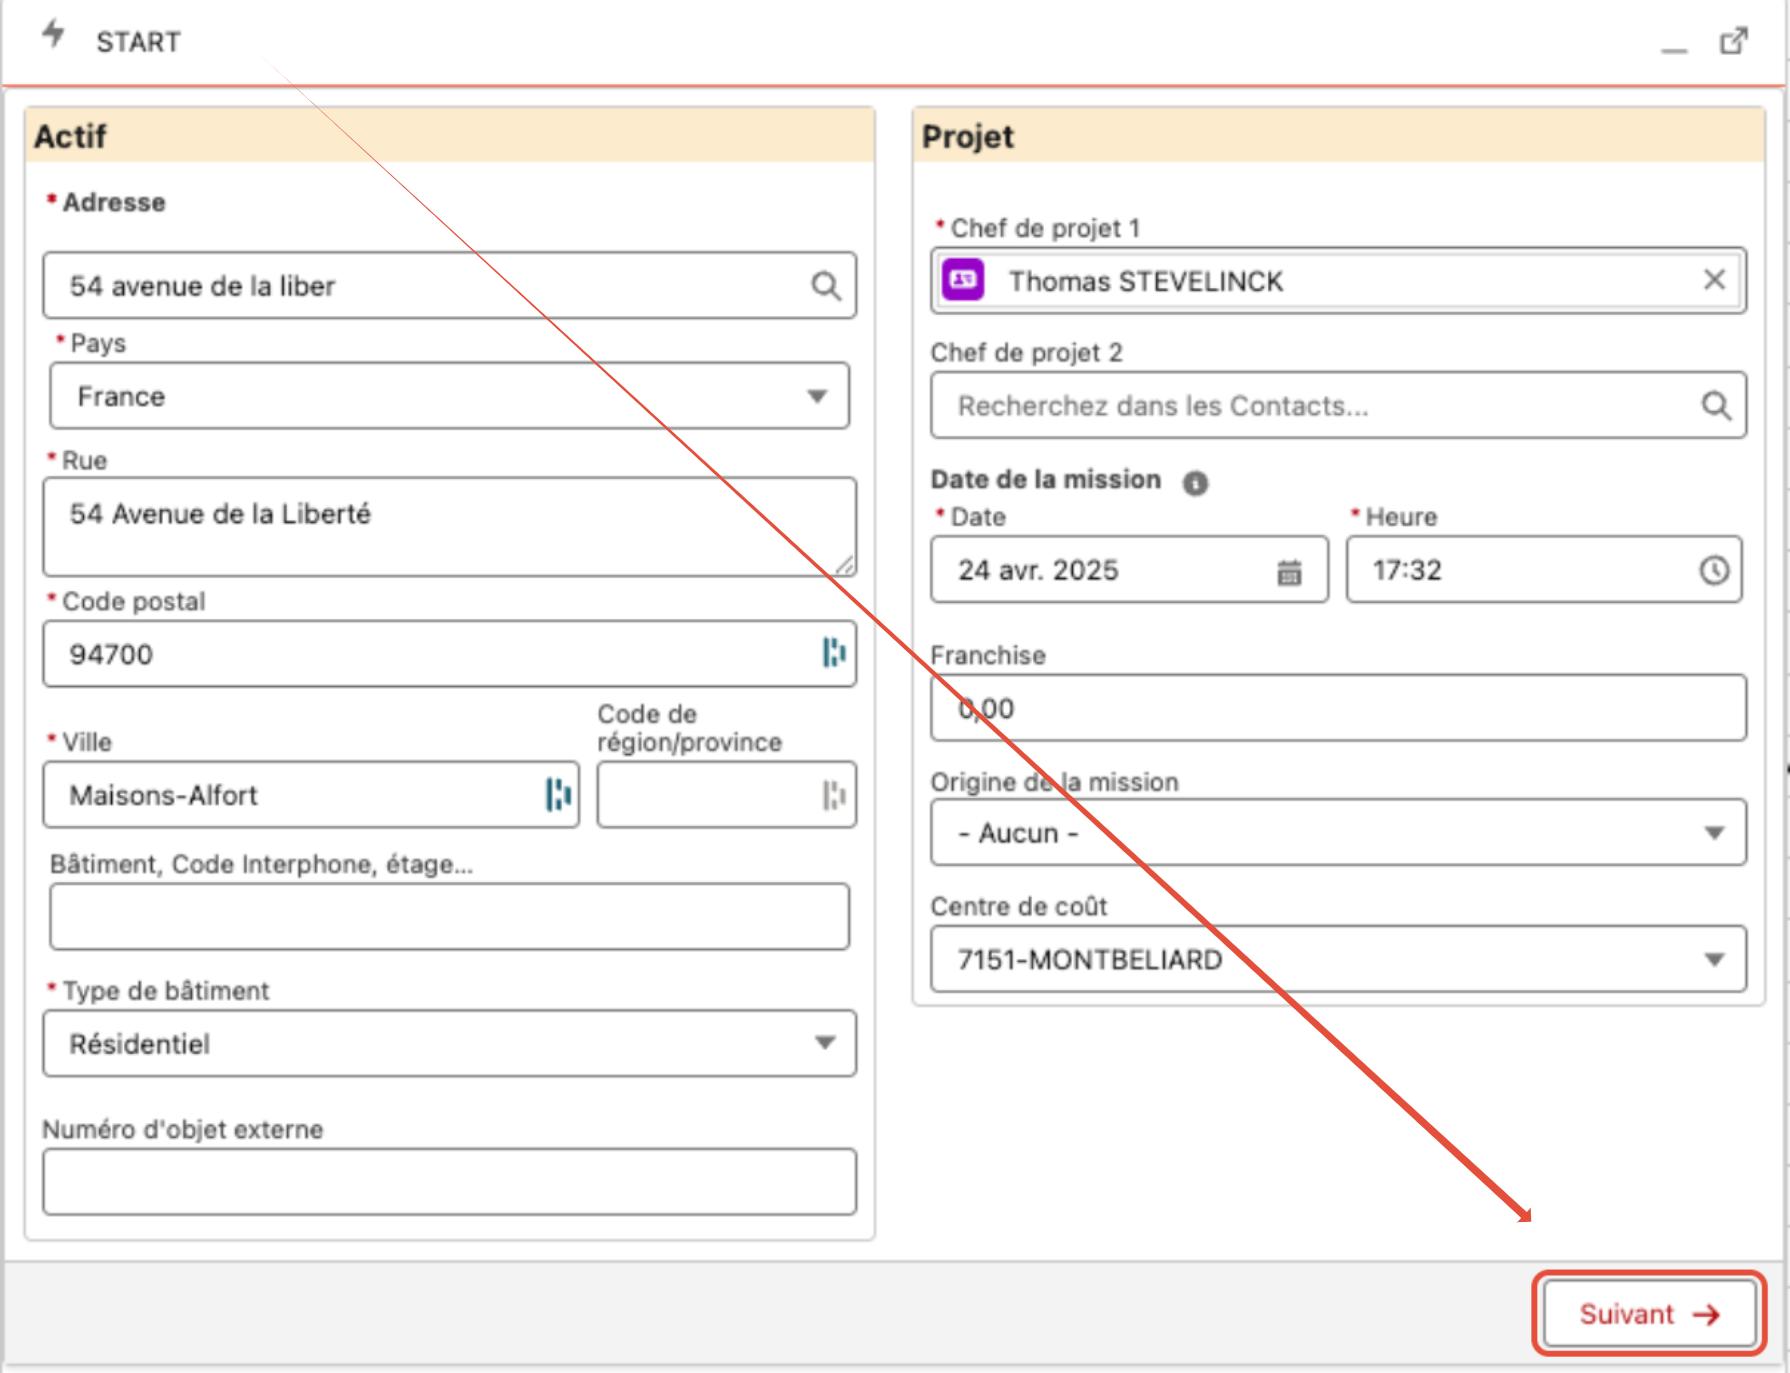The height and width of the screenshot is (1373, 1790).
Task: Click the Actif section header
Action: pos(450,135)
